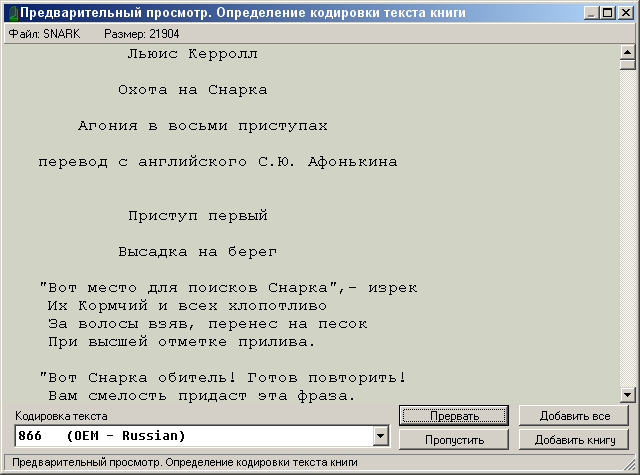Click the line Охота на Снарка
Image resolution: width=640 pixels, height=475 pixels.
[193, 90]
